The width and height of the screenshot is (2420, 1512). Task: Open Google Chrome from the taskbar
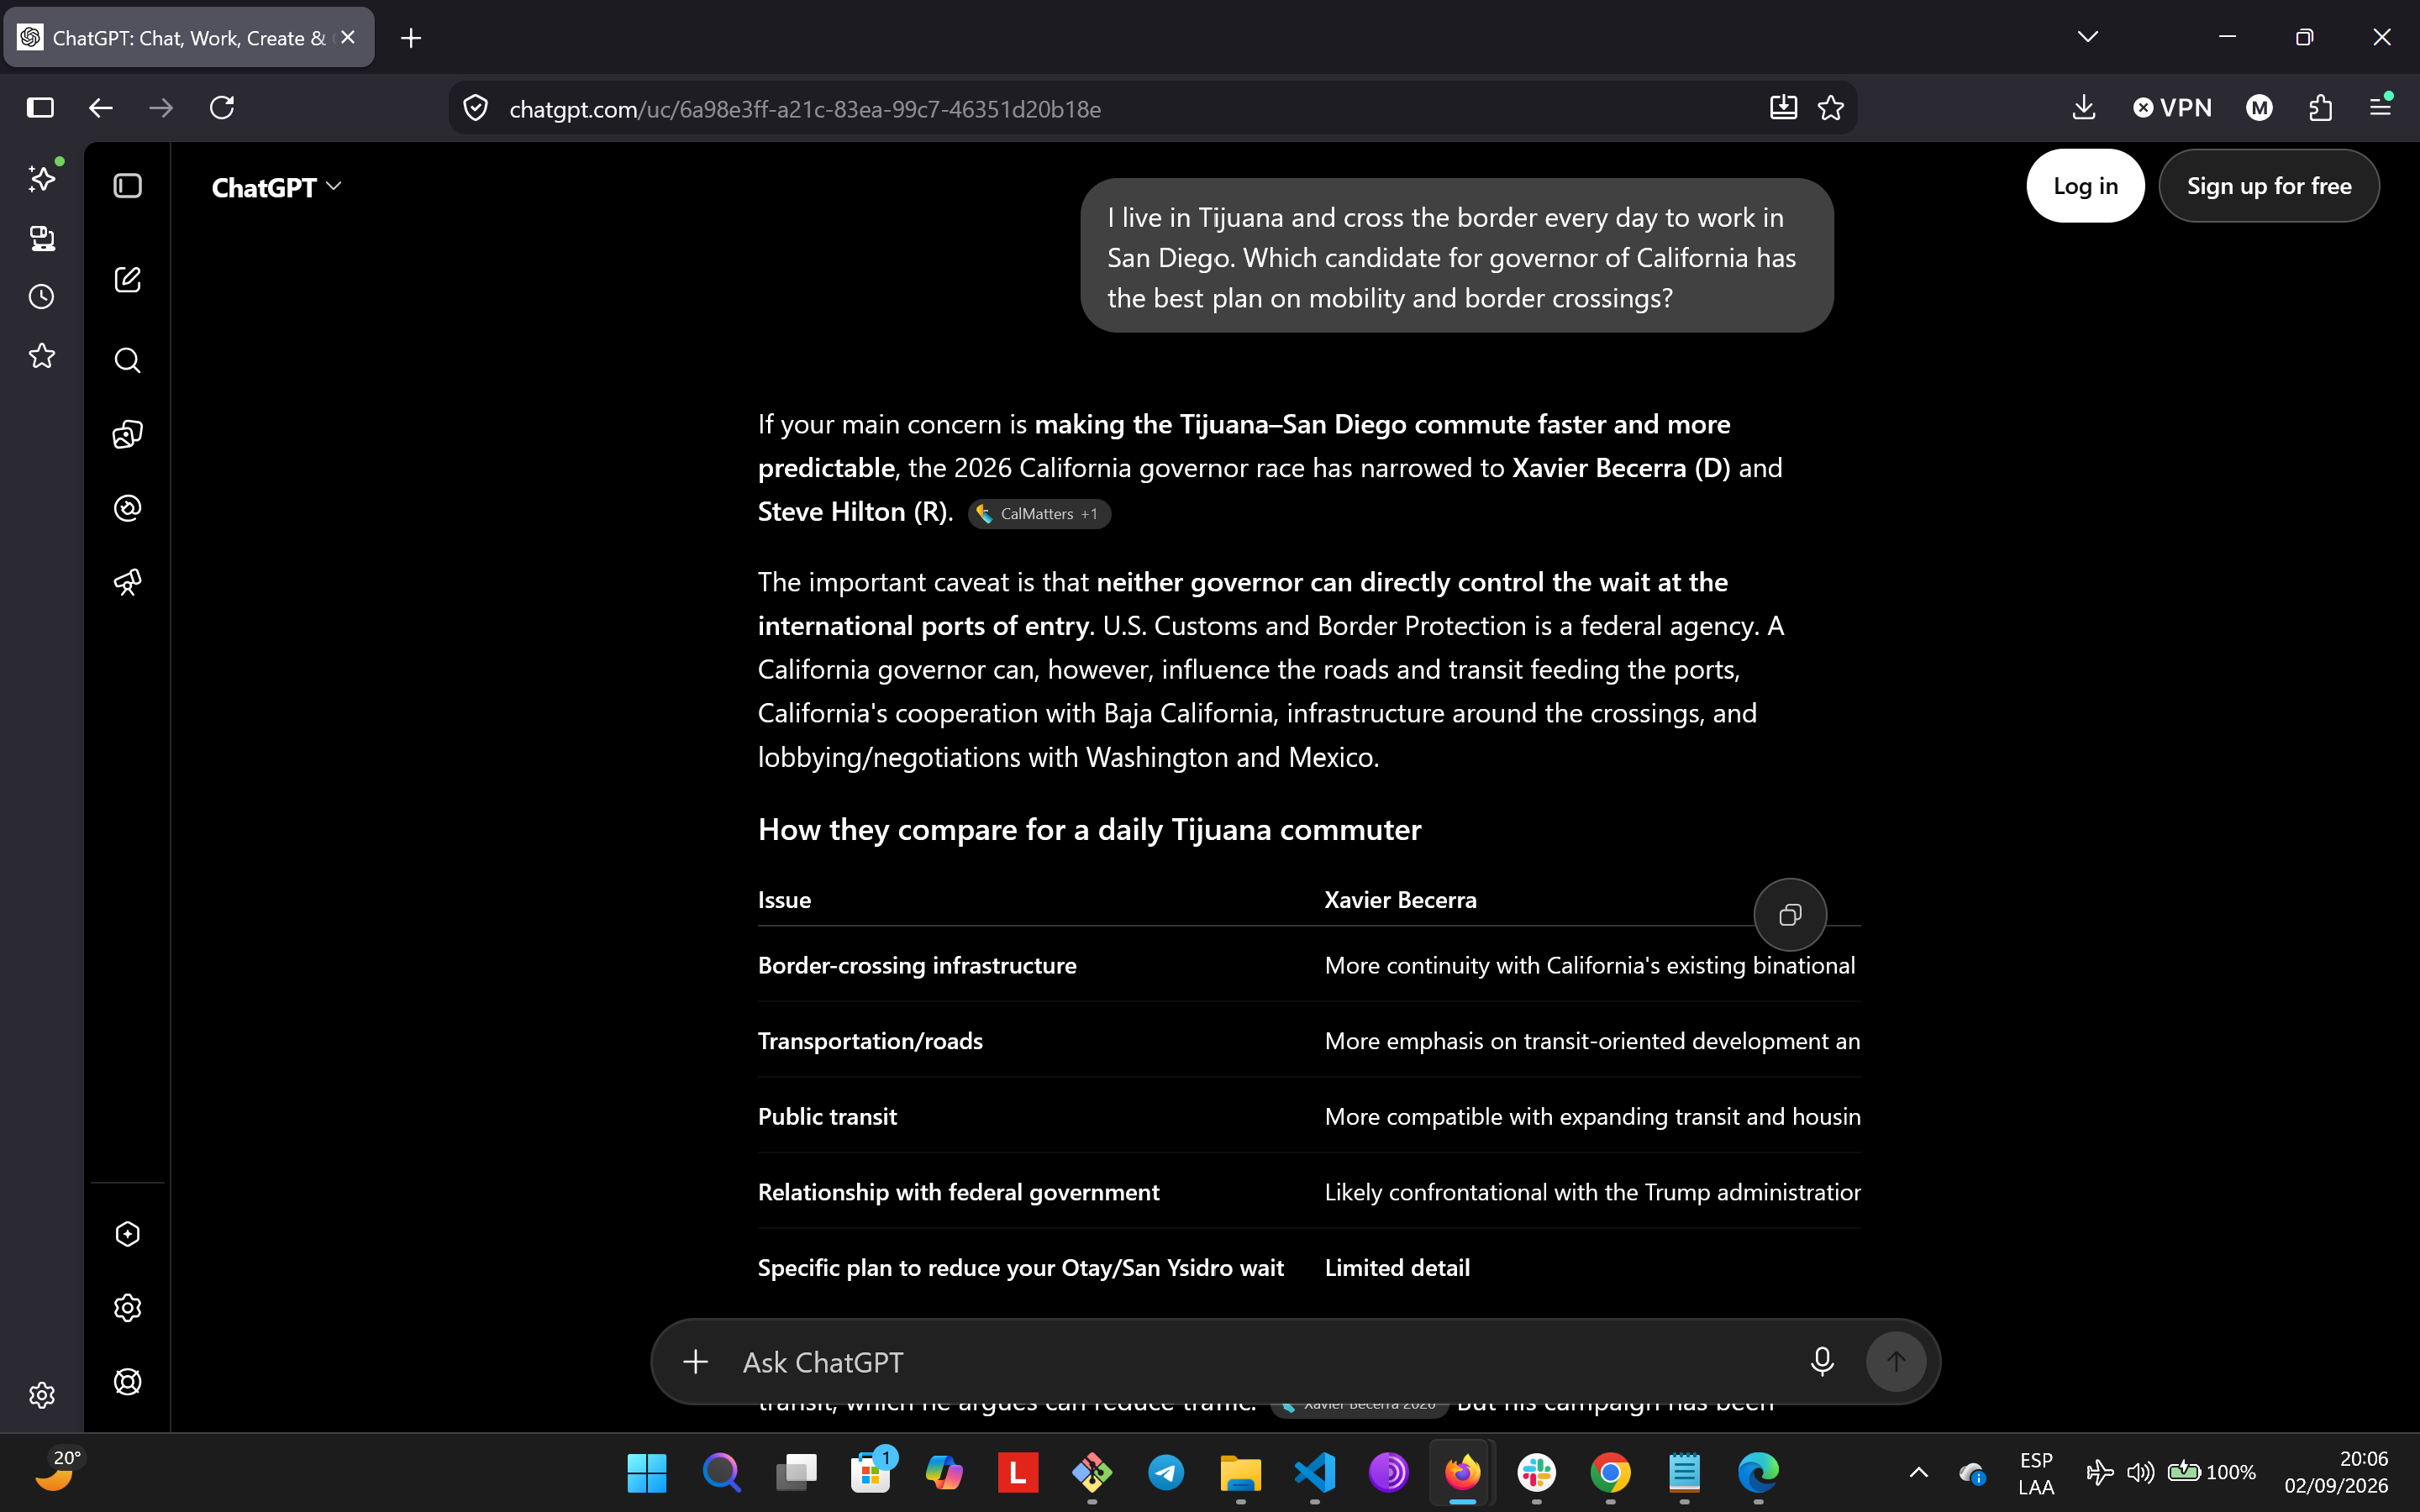tap(1610, 1473)
